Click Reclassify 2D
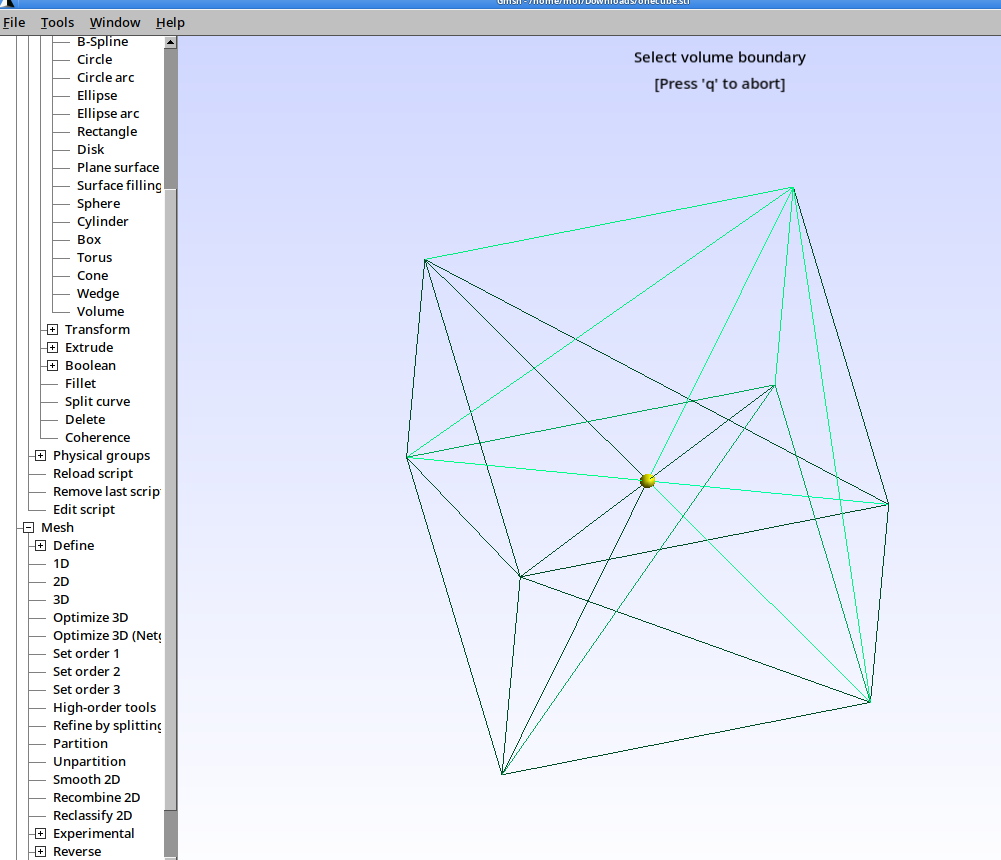 93,815
